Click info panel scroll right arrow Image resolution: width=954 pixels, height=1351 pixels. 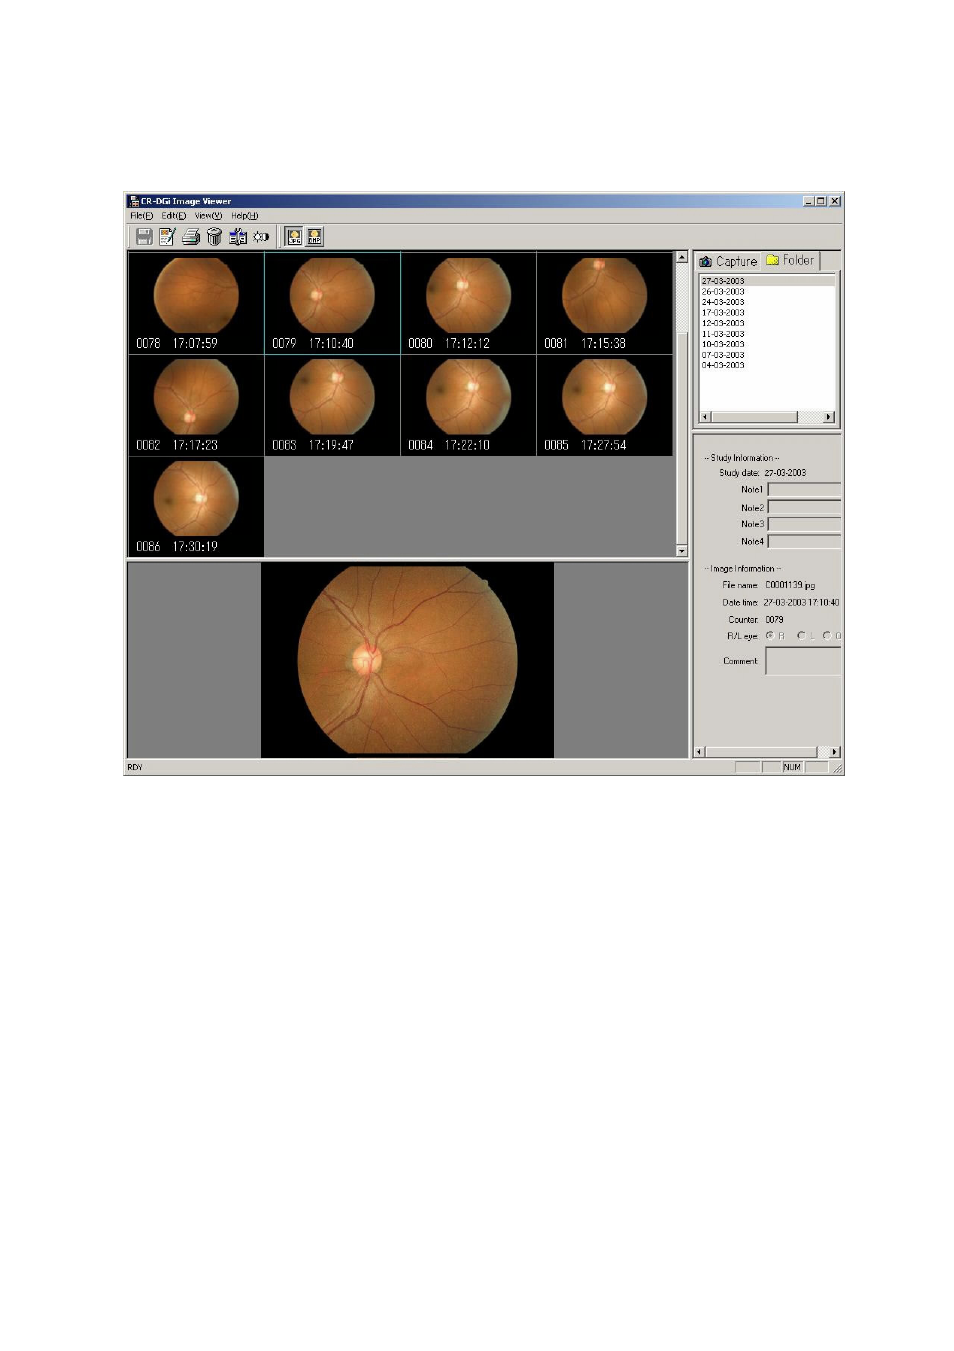point(835,752)
